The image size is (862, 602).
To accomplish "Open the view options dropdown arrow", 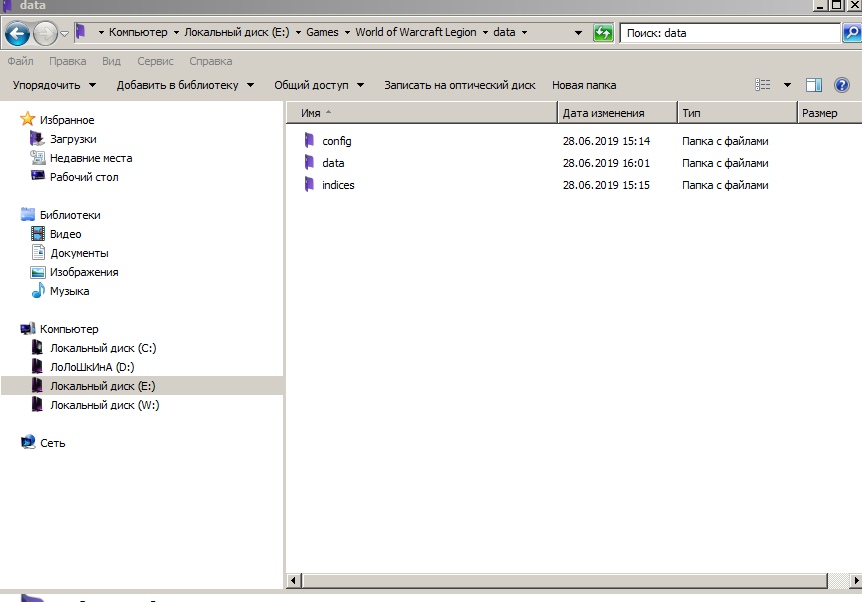I will [787, 85].
